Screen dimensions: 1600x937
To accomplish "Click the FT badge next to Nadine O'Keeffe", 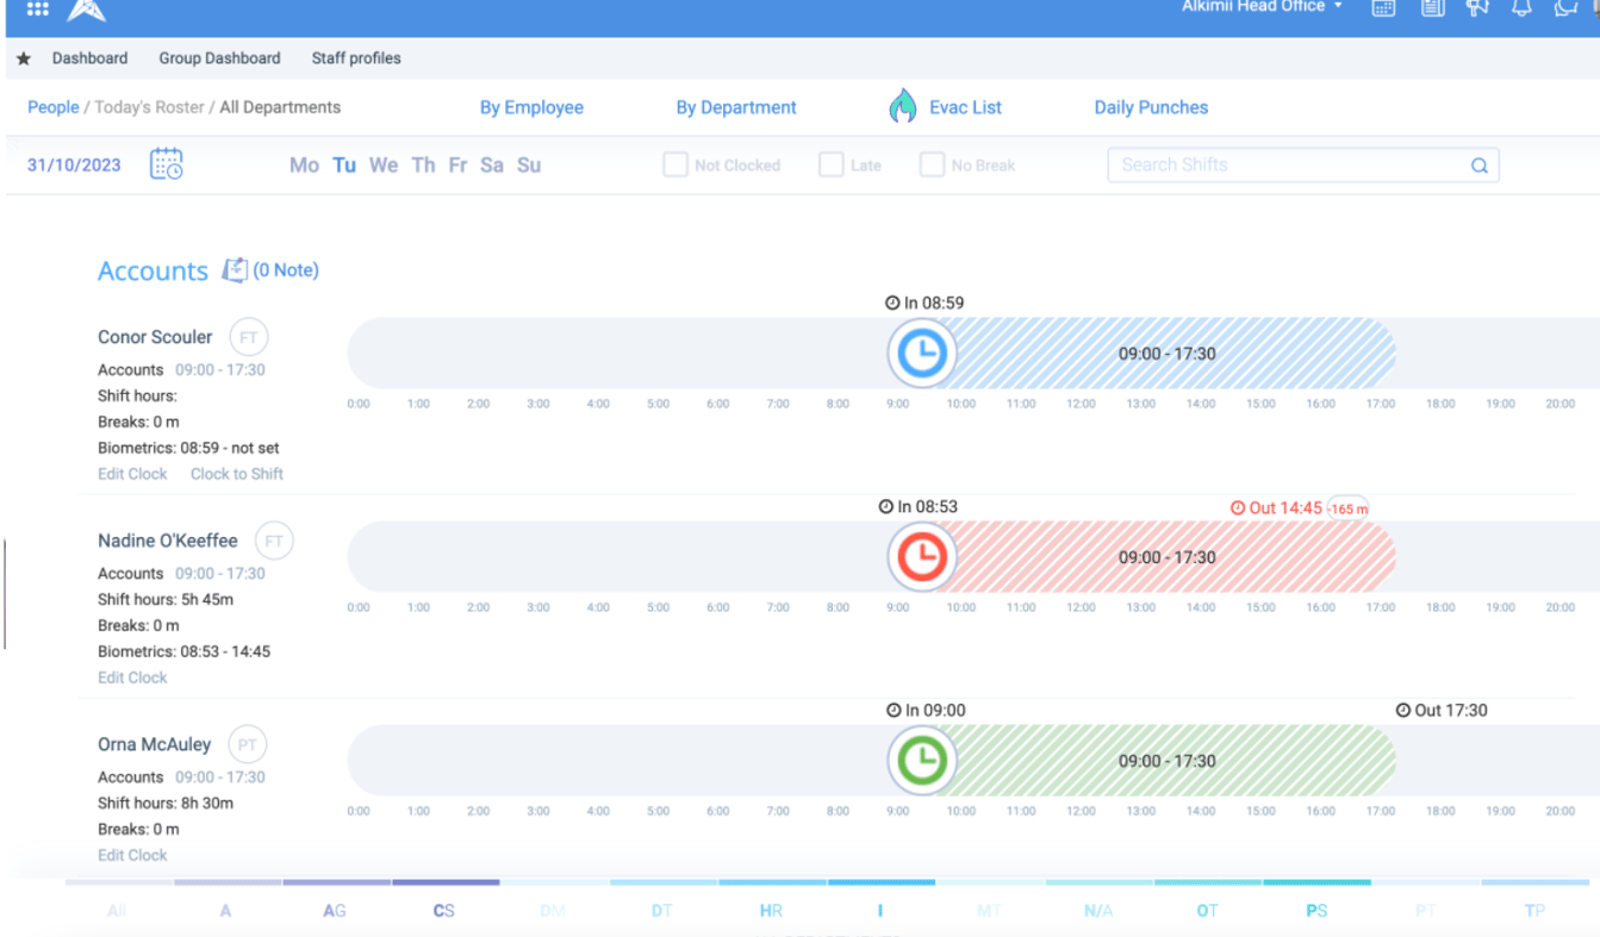I will coord(274,541).
